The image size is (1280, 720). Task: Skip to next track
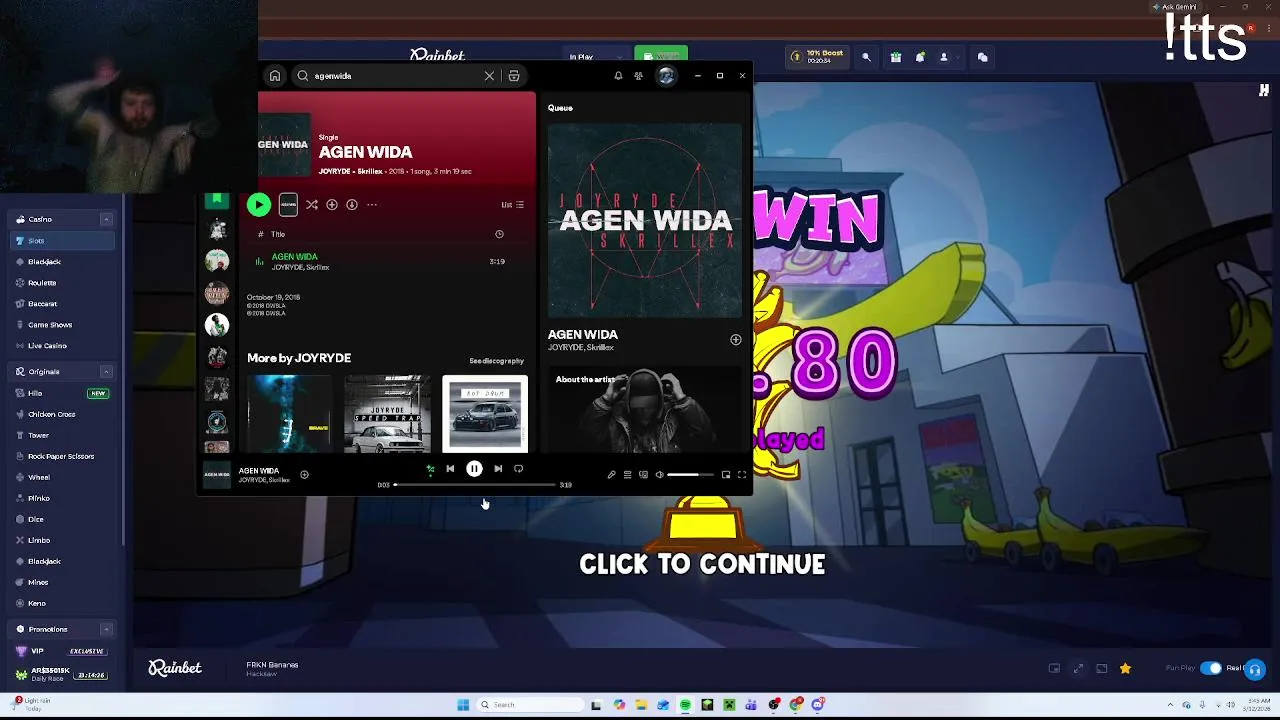pos(498,469)
